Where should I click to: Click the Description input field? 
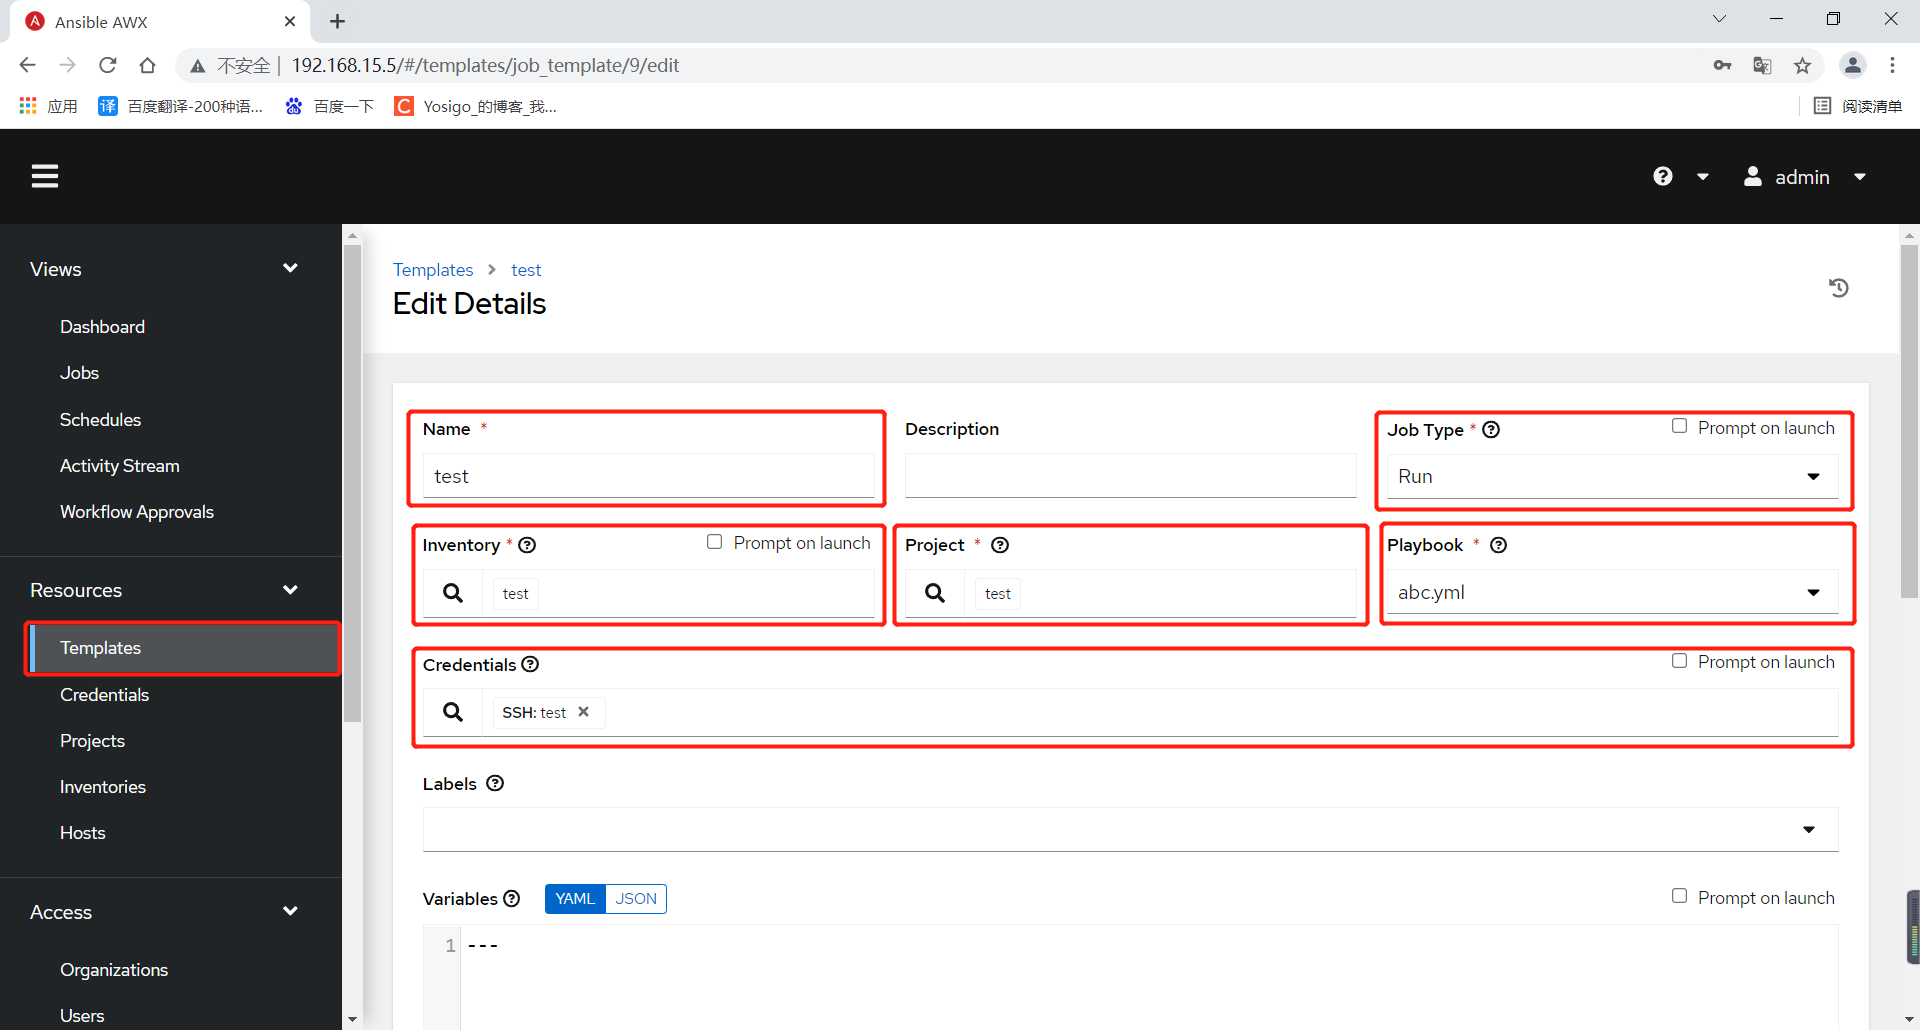1130,477
